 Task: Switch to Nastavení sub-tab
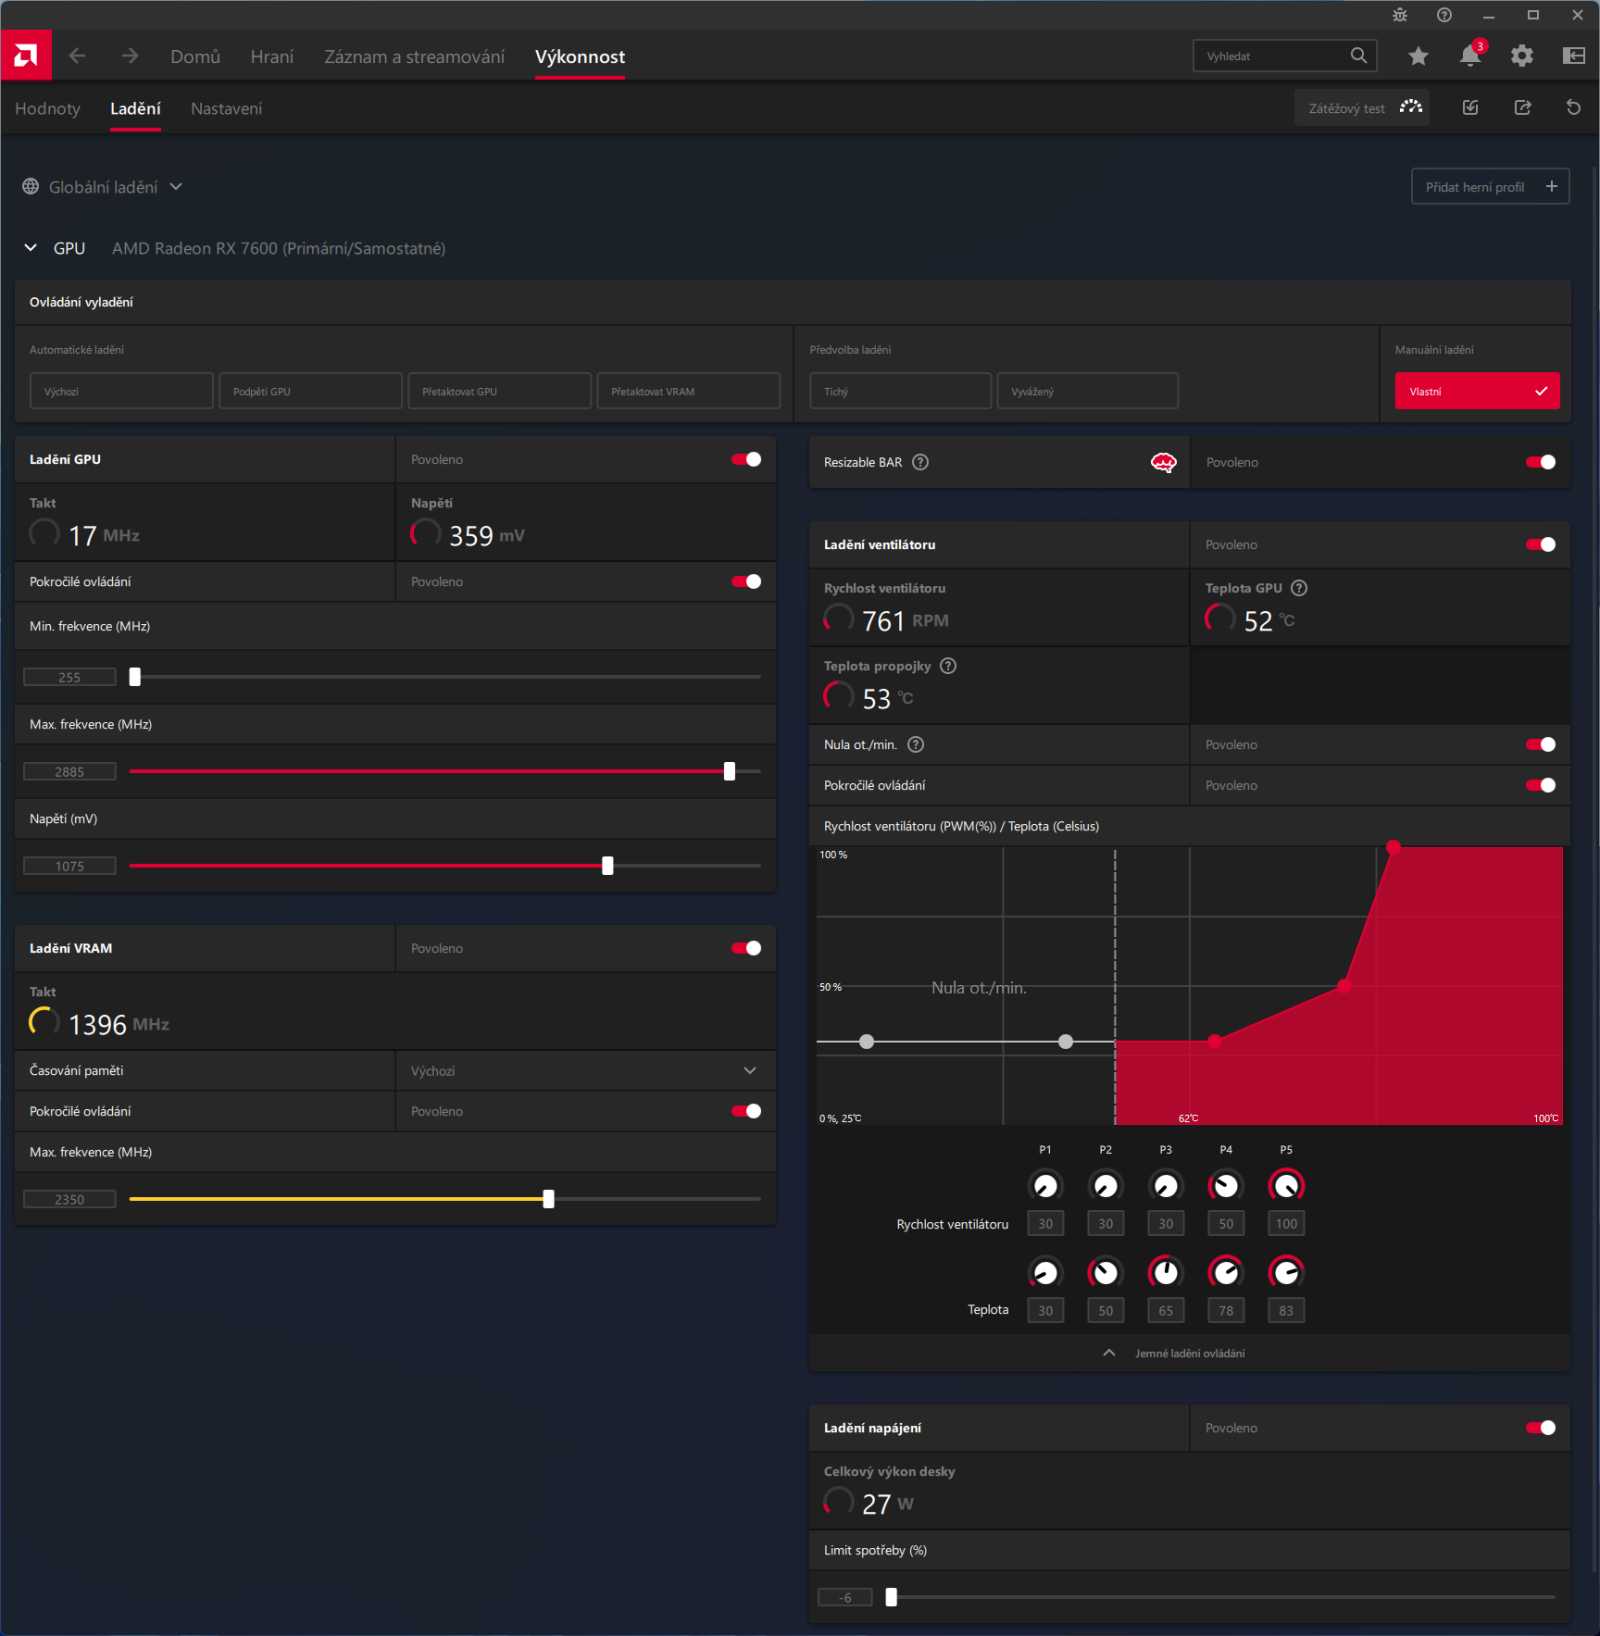tap(226, 109)
